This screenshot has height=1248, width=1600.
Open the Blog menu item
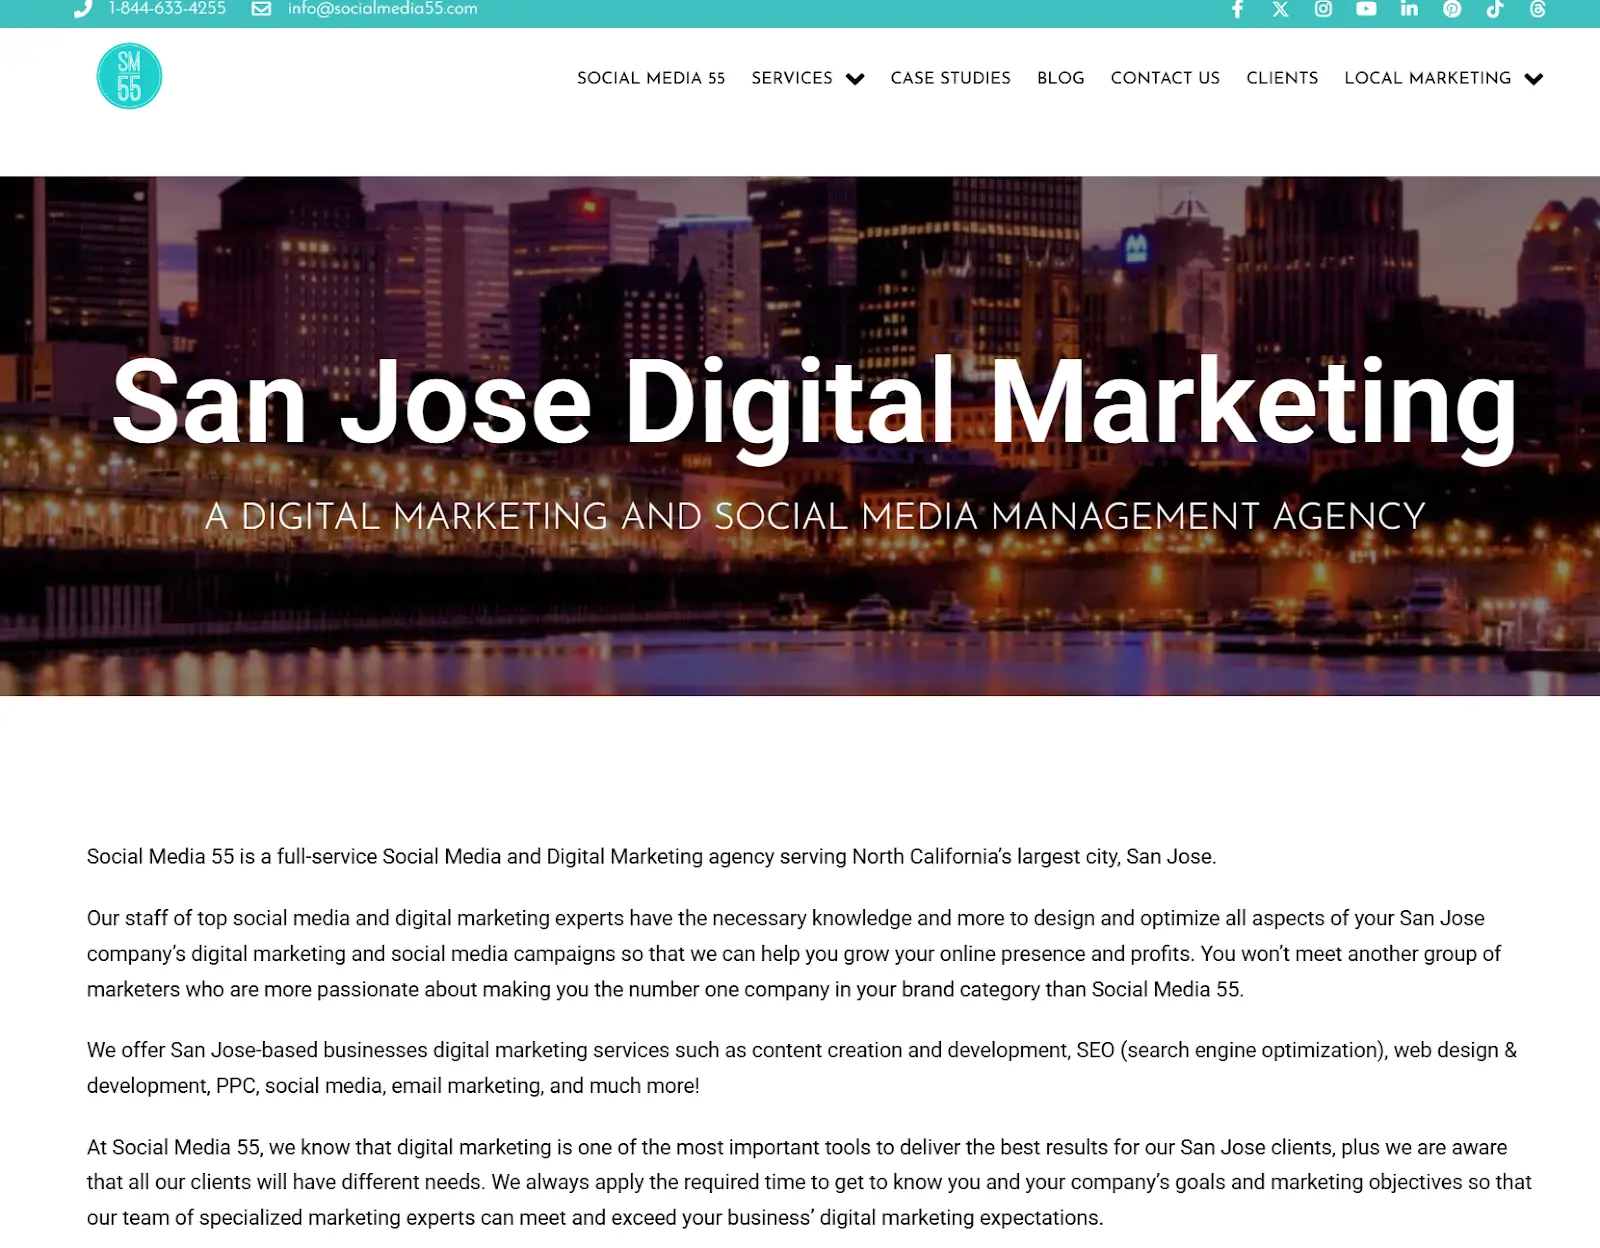[x=1061, y=78]
